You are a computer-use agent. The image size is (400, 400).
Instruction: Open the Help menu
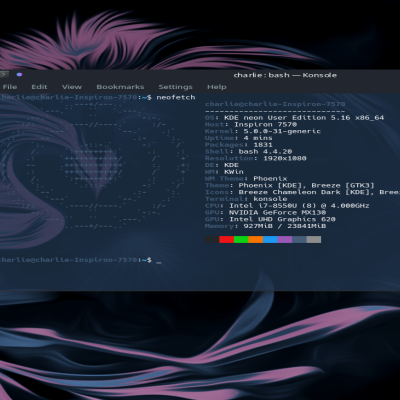tap(217, 87)
